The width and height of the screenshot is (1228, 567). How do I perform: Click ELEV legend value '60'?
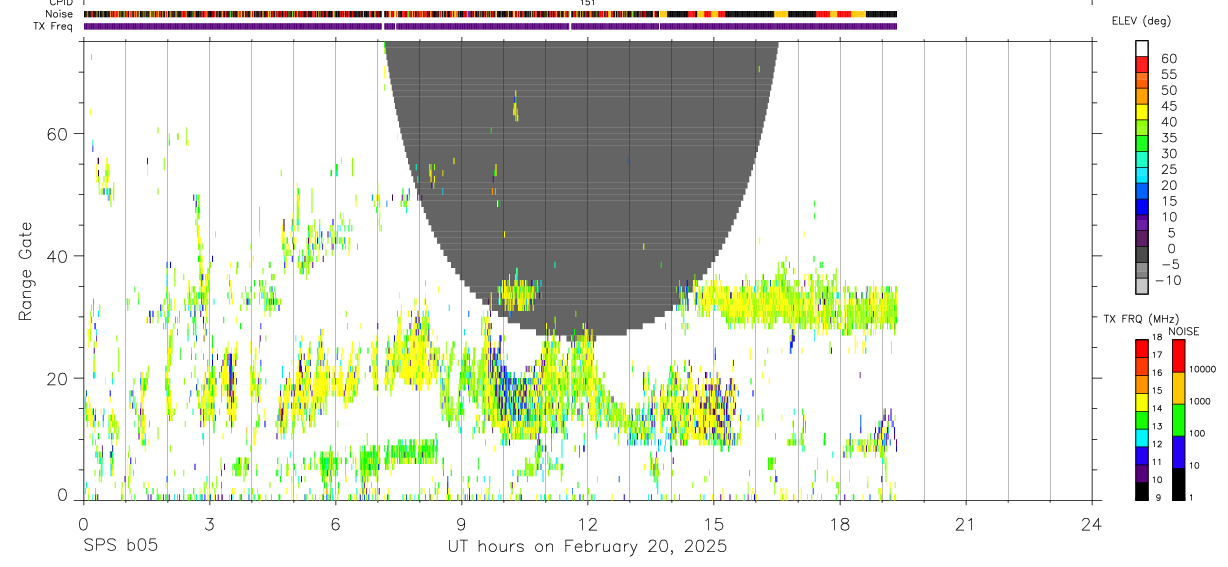[1168, 59]
